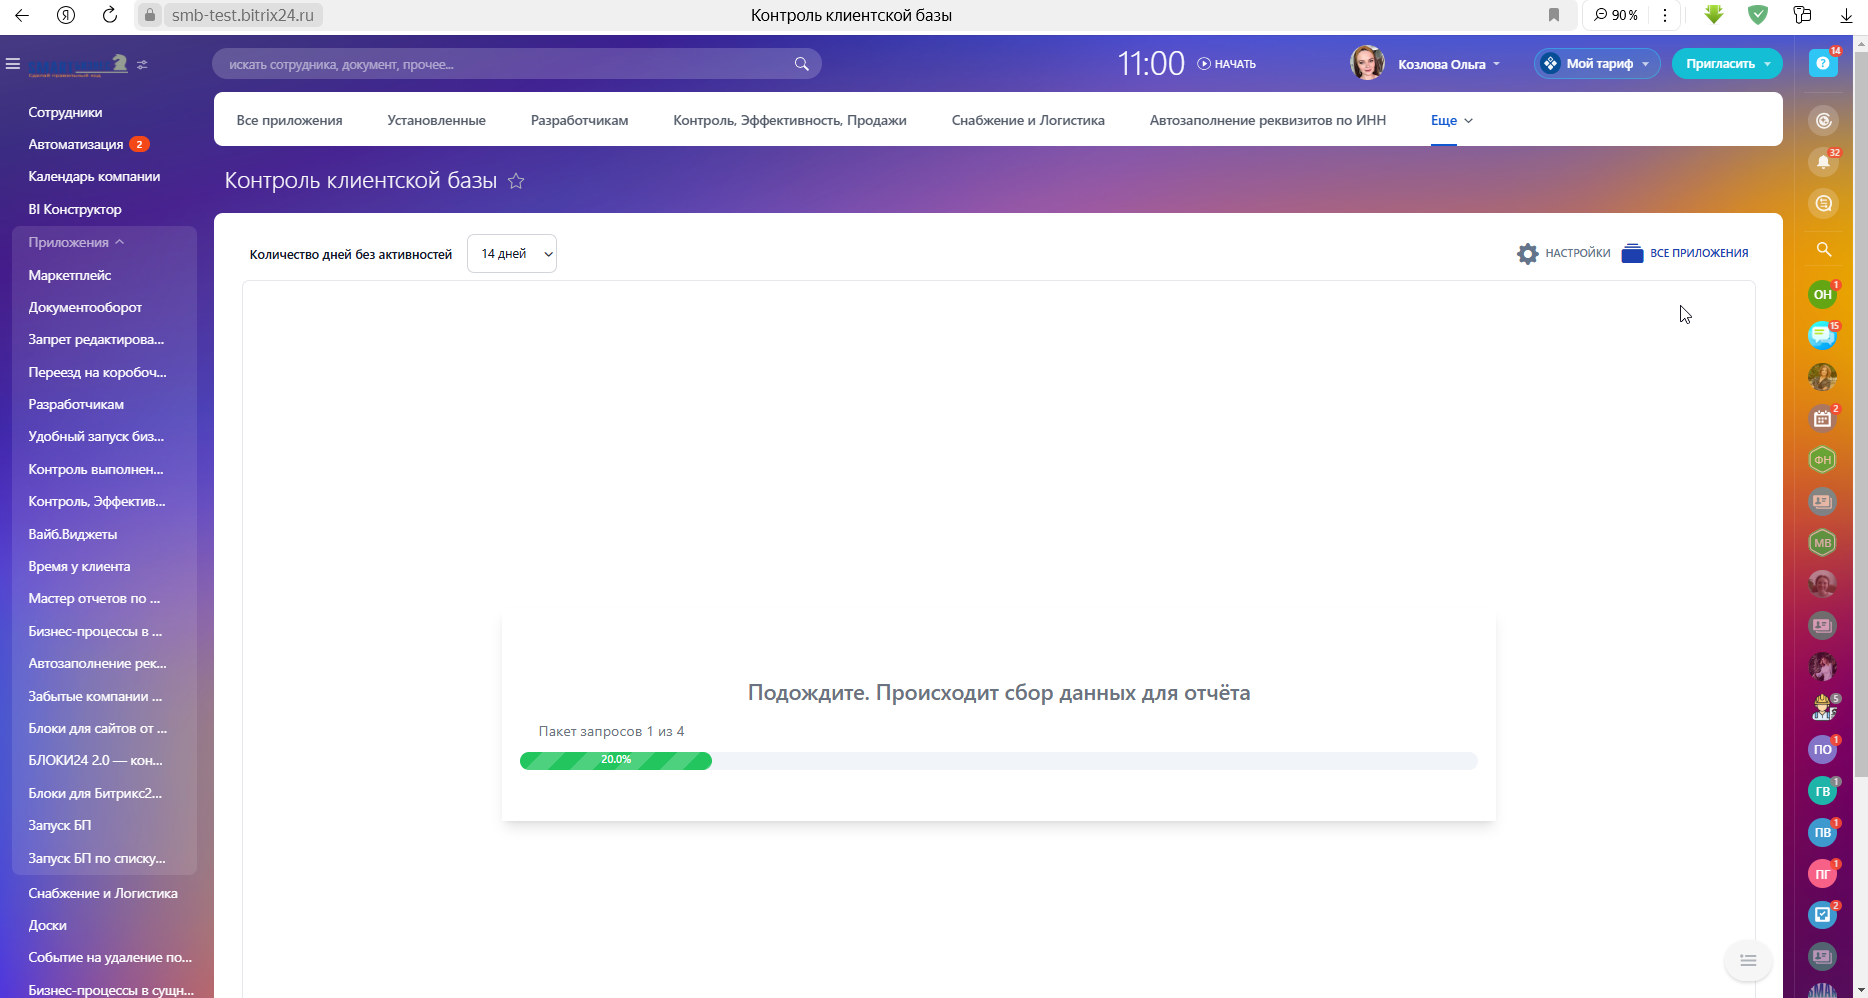Image resolution: width=1868 pixels, height=998 pixels.
Task: Click the green 20.0% progress bar
Action: (x=616, y=760)
